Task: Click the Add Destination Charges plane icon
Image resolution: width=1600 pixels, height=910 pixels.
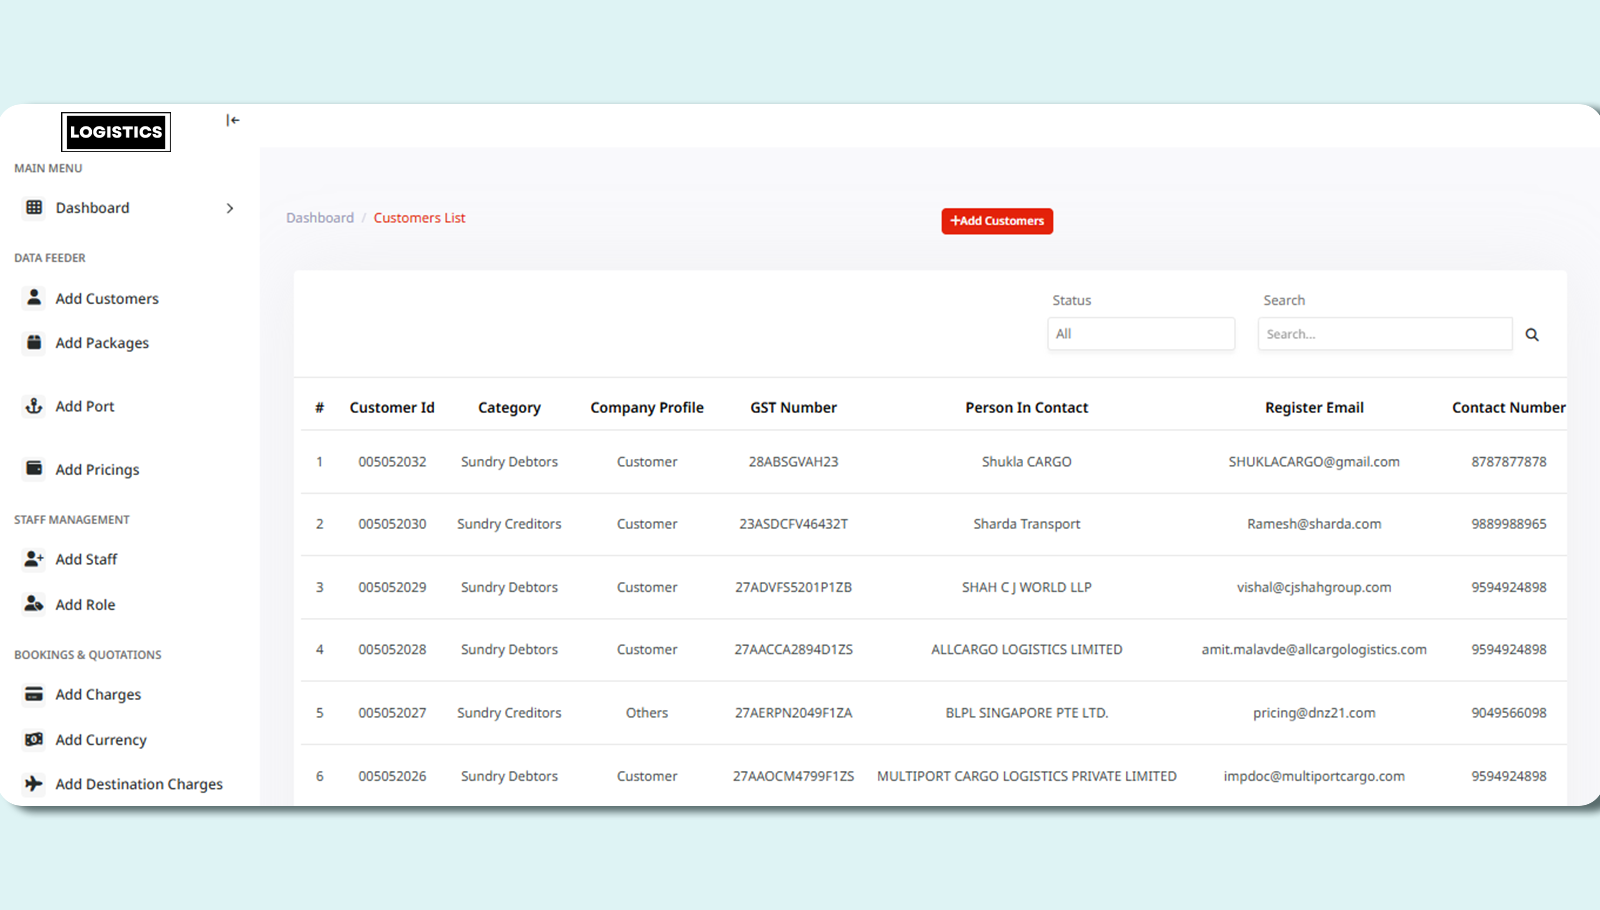Action: pos(34,783)
